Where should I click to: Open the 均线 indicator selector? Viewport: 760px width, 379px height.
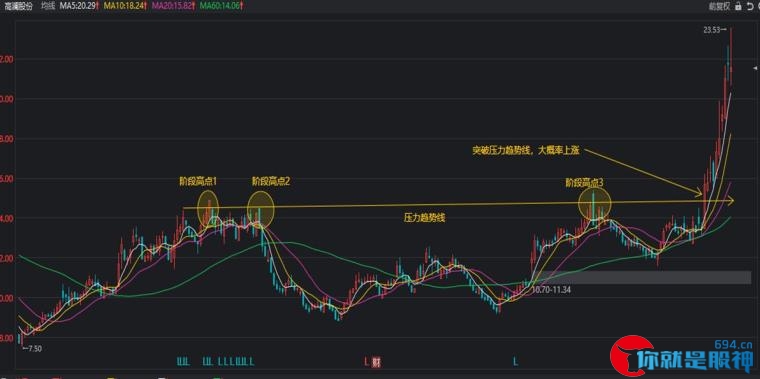click(48, 7)
